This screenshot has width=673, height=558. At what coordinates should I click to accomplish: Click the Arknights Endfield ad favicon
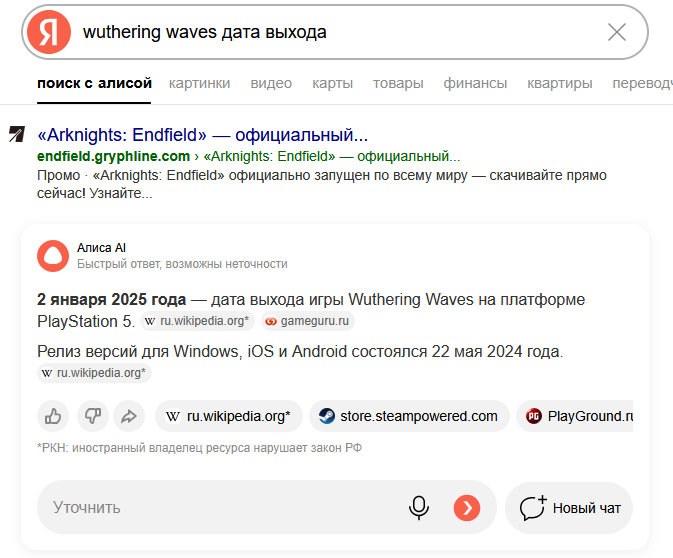[x=17, y=134]
